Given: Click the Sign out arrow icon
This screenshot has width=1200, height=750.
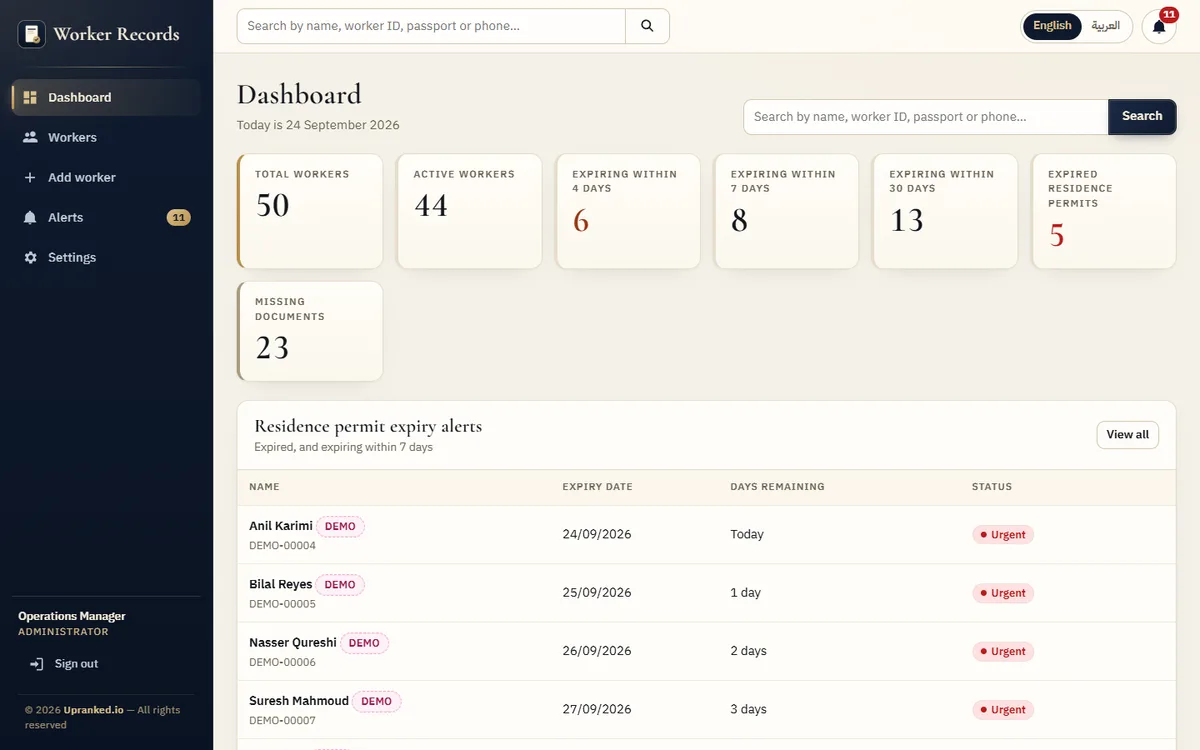Looking at the screenshot, I should point(37,664).
